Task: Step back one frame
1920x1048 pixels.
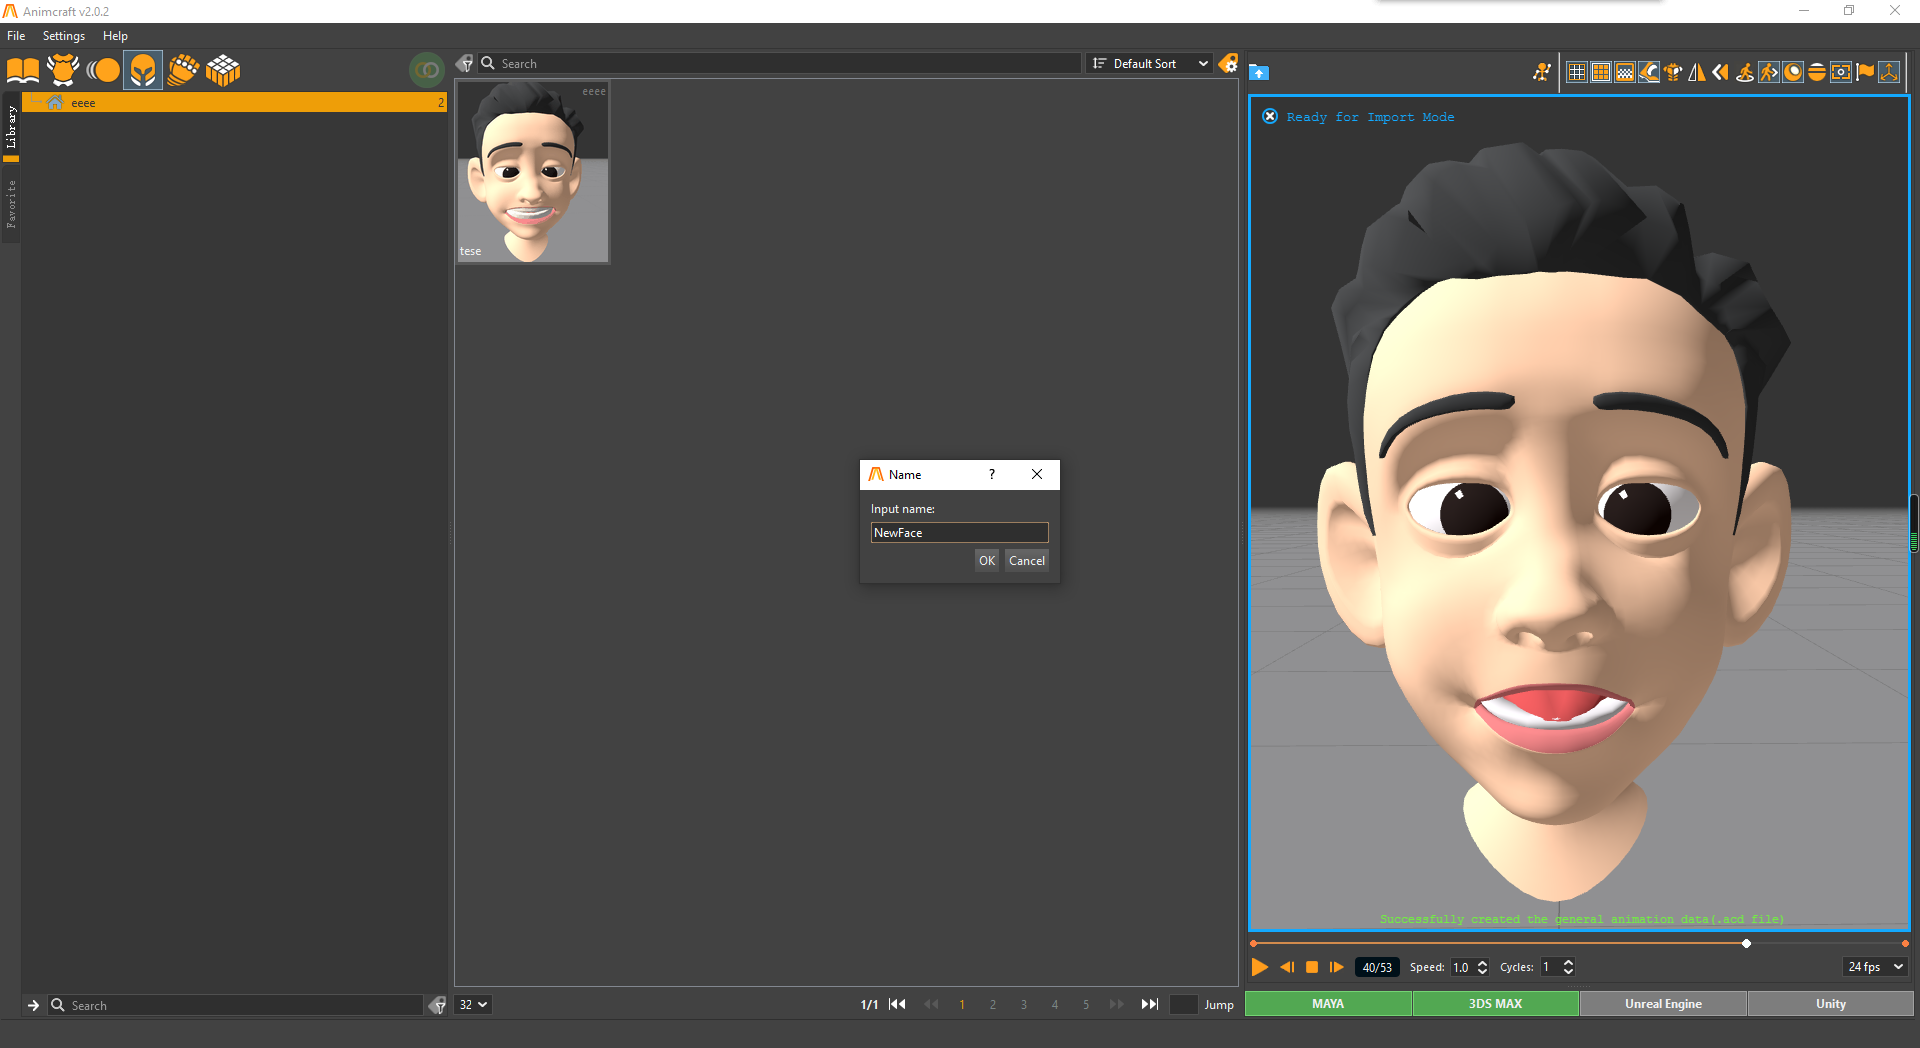Action: click(x=1287, y=967)
